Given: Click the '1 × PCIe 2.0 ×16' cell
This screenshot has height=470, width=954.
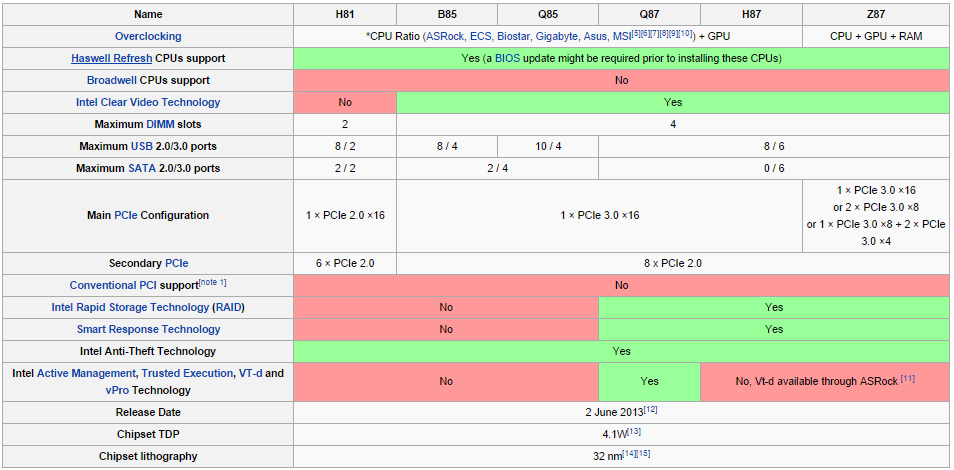Looking at the screenshot, I should (x=345, y=215).
